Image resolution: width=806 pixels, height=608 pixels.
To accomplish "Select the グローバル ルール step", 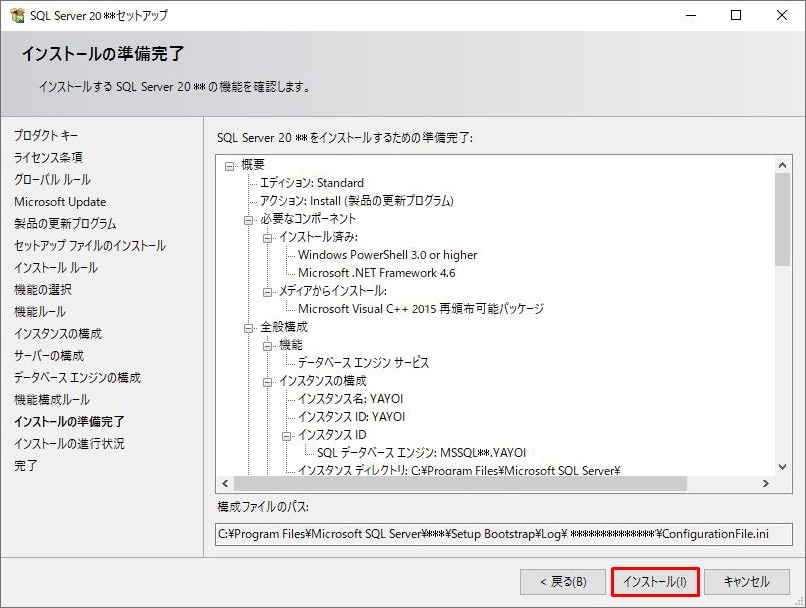I will point(52,180).
